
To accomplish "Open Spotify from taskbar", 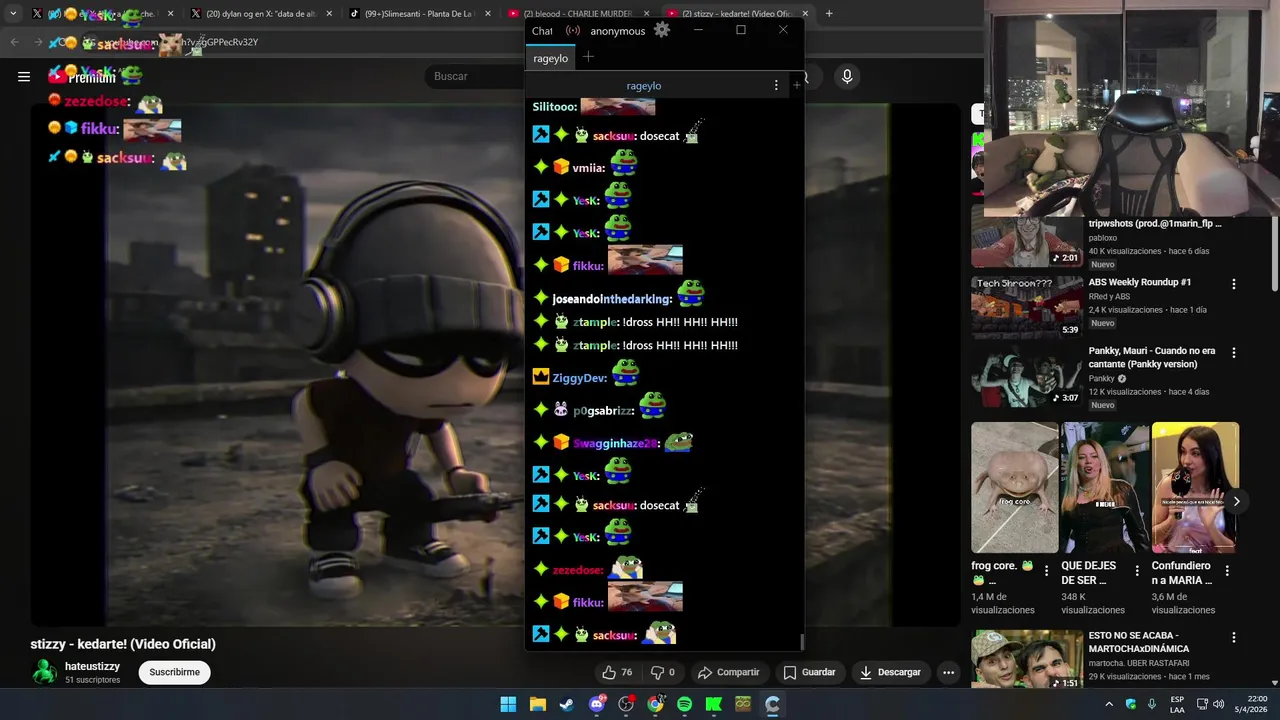I will pos(684,704).
